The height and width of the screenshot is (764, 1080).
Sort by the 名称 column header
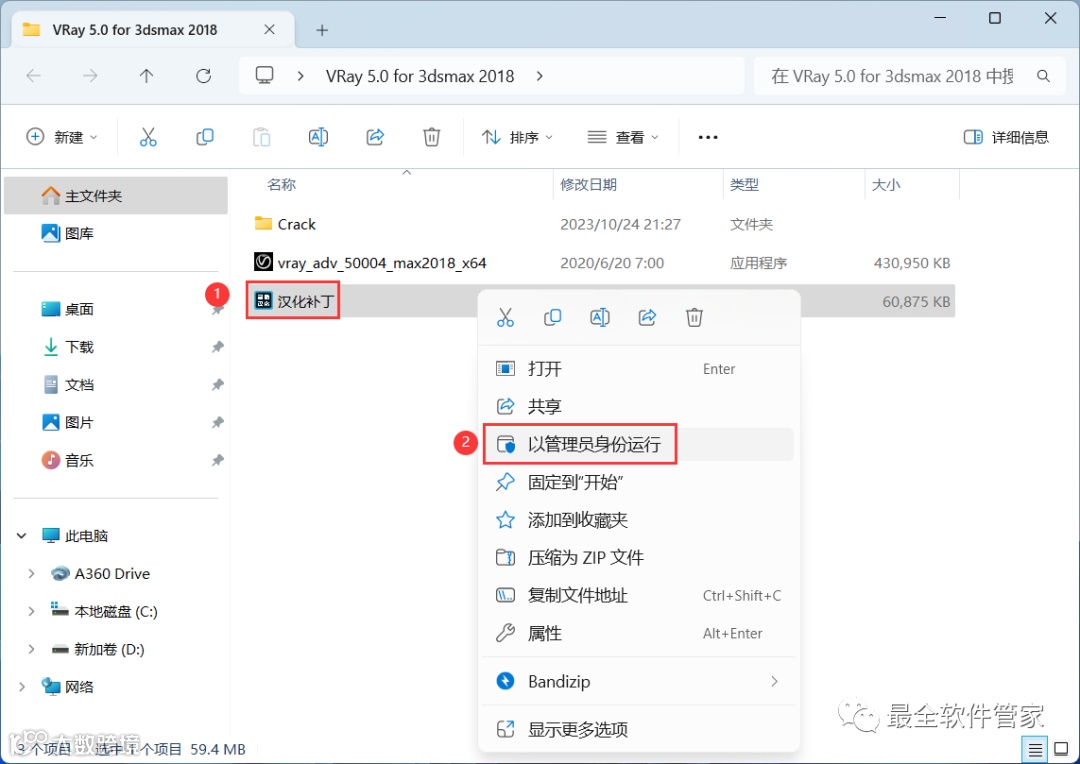coord(281,185)
